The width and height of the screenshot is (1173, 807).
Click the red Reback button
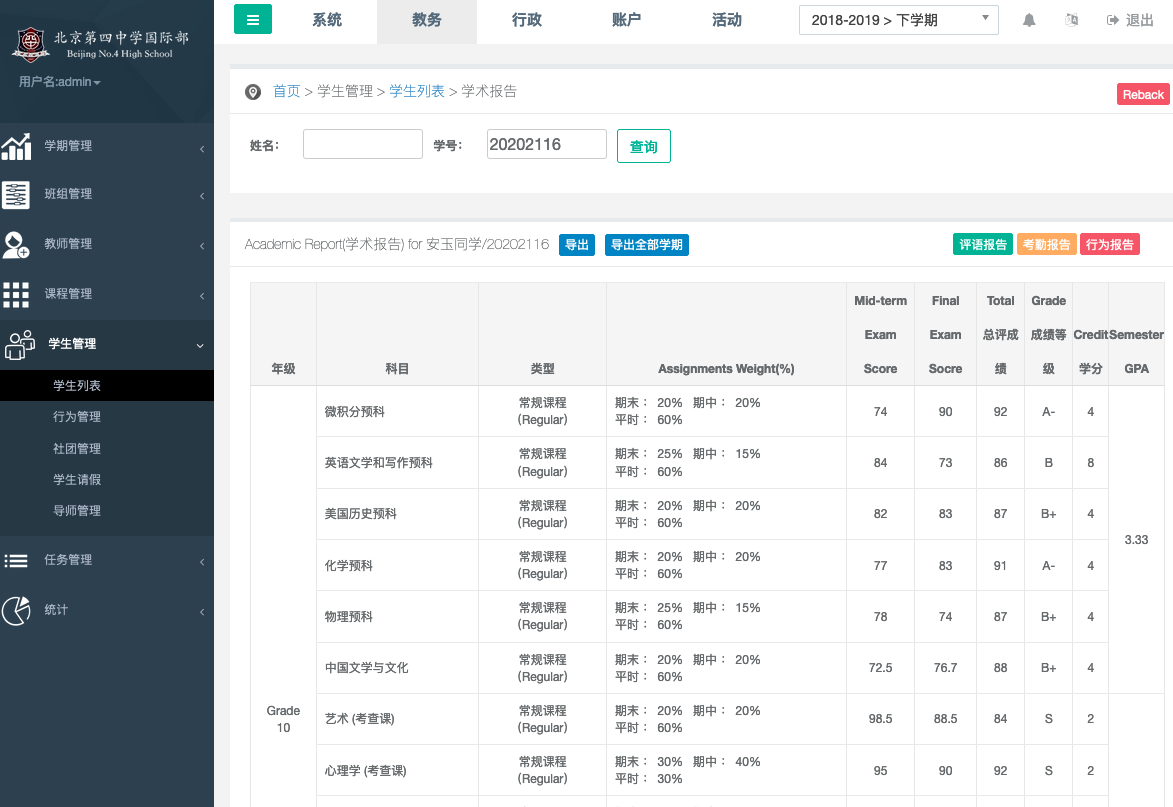point(1143,94)
